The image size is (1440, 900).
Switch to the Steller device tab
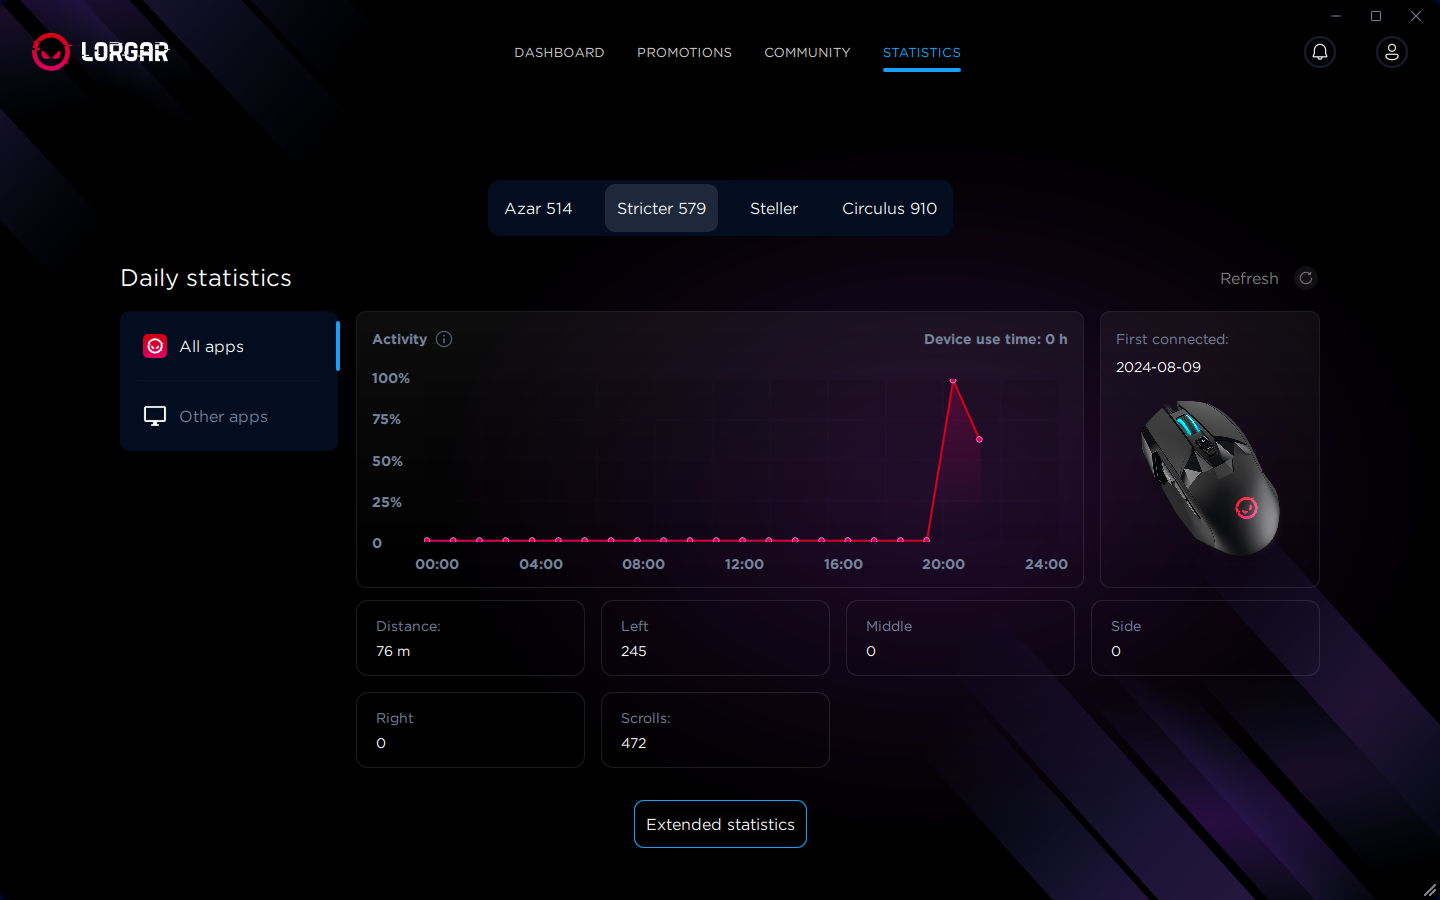click(774, 208)
